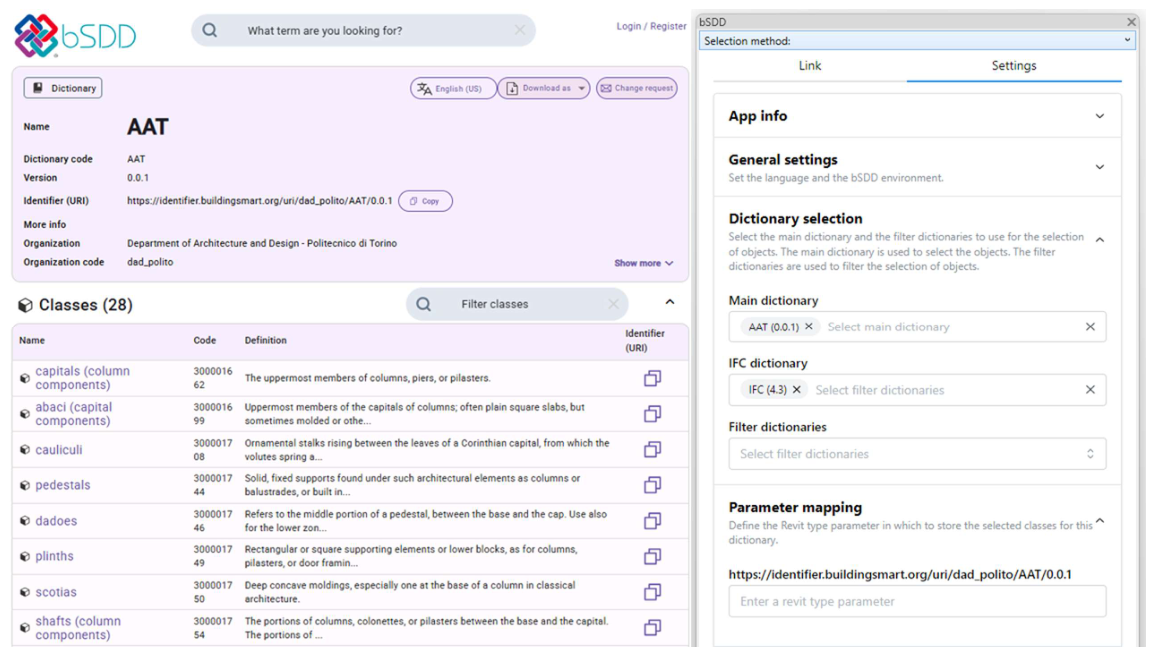Click the Filter classes magnifier icon
The height and width of the screenshot is (655, 1154).
tap(424, 304)
